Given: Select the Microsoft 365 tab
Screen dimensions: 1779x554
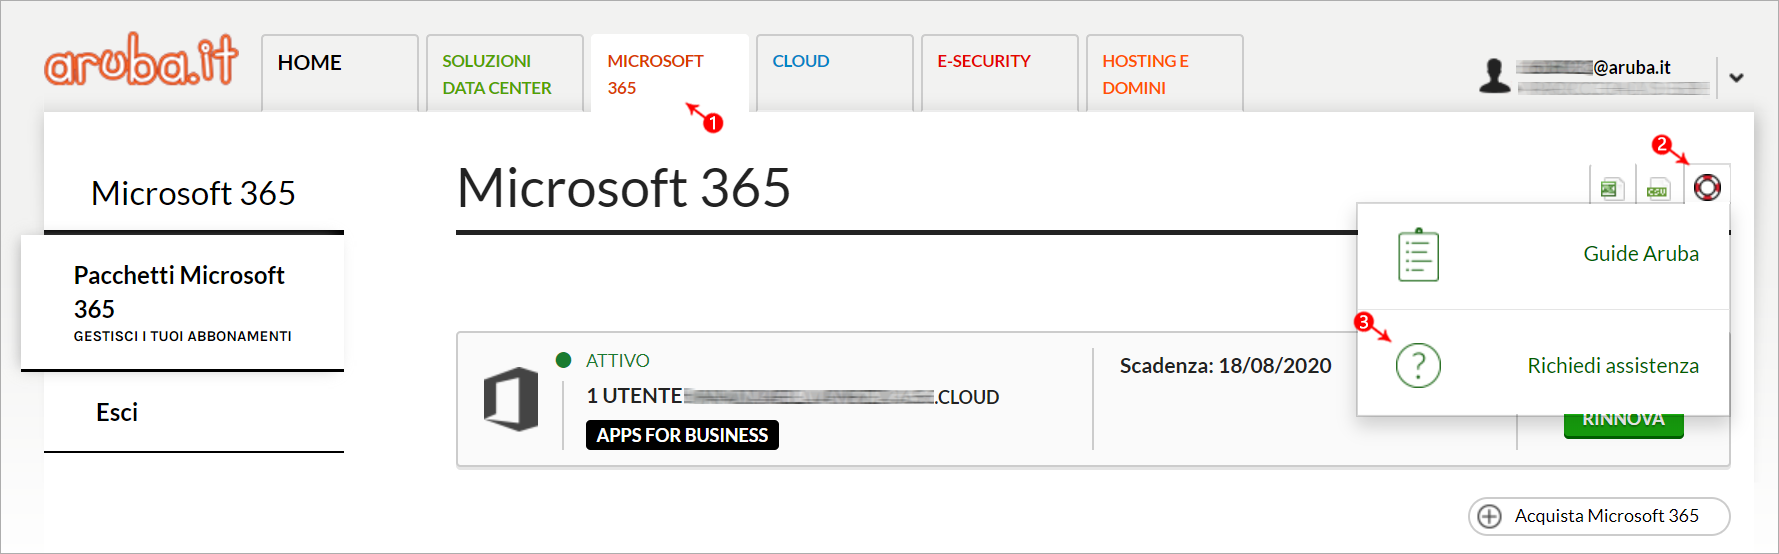Looking at the screenshot, I should click(x=670, y=73).
